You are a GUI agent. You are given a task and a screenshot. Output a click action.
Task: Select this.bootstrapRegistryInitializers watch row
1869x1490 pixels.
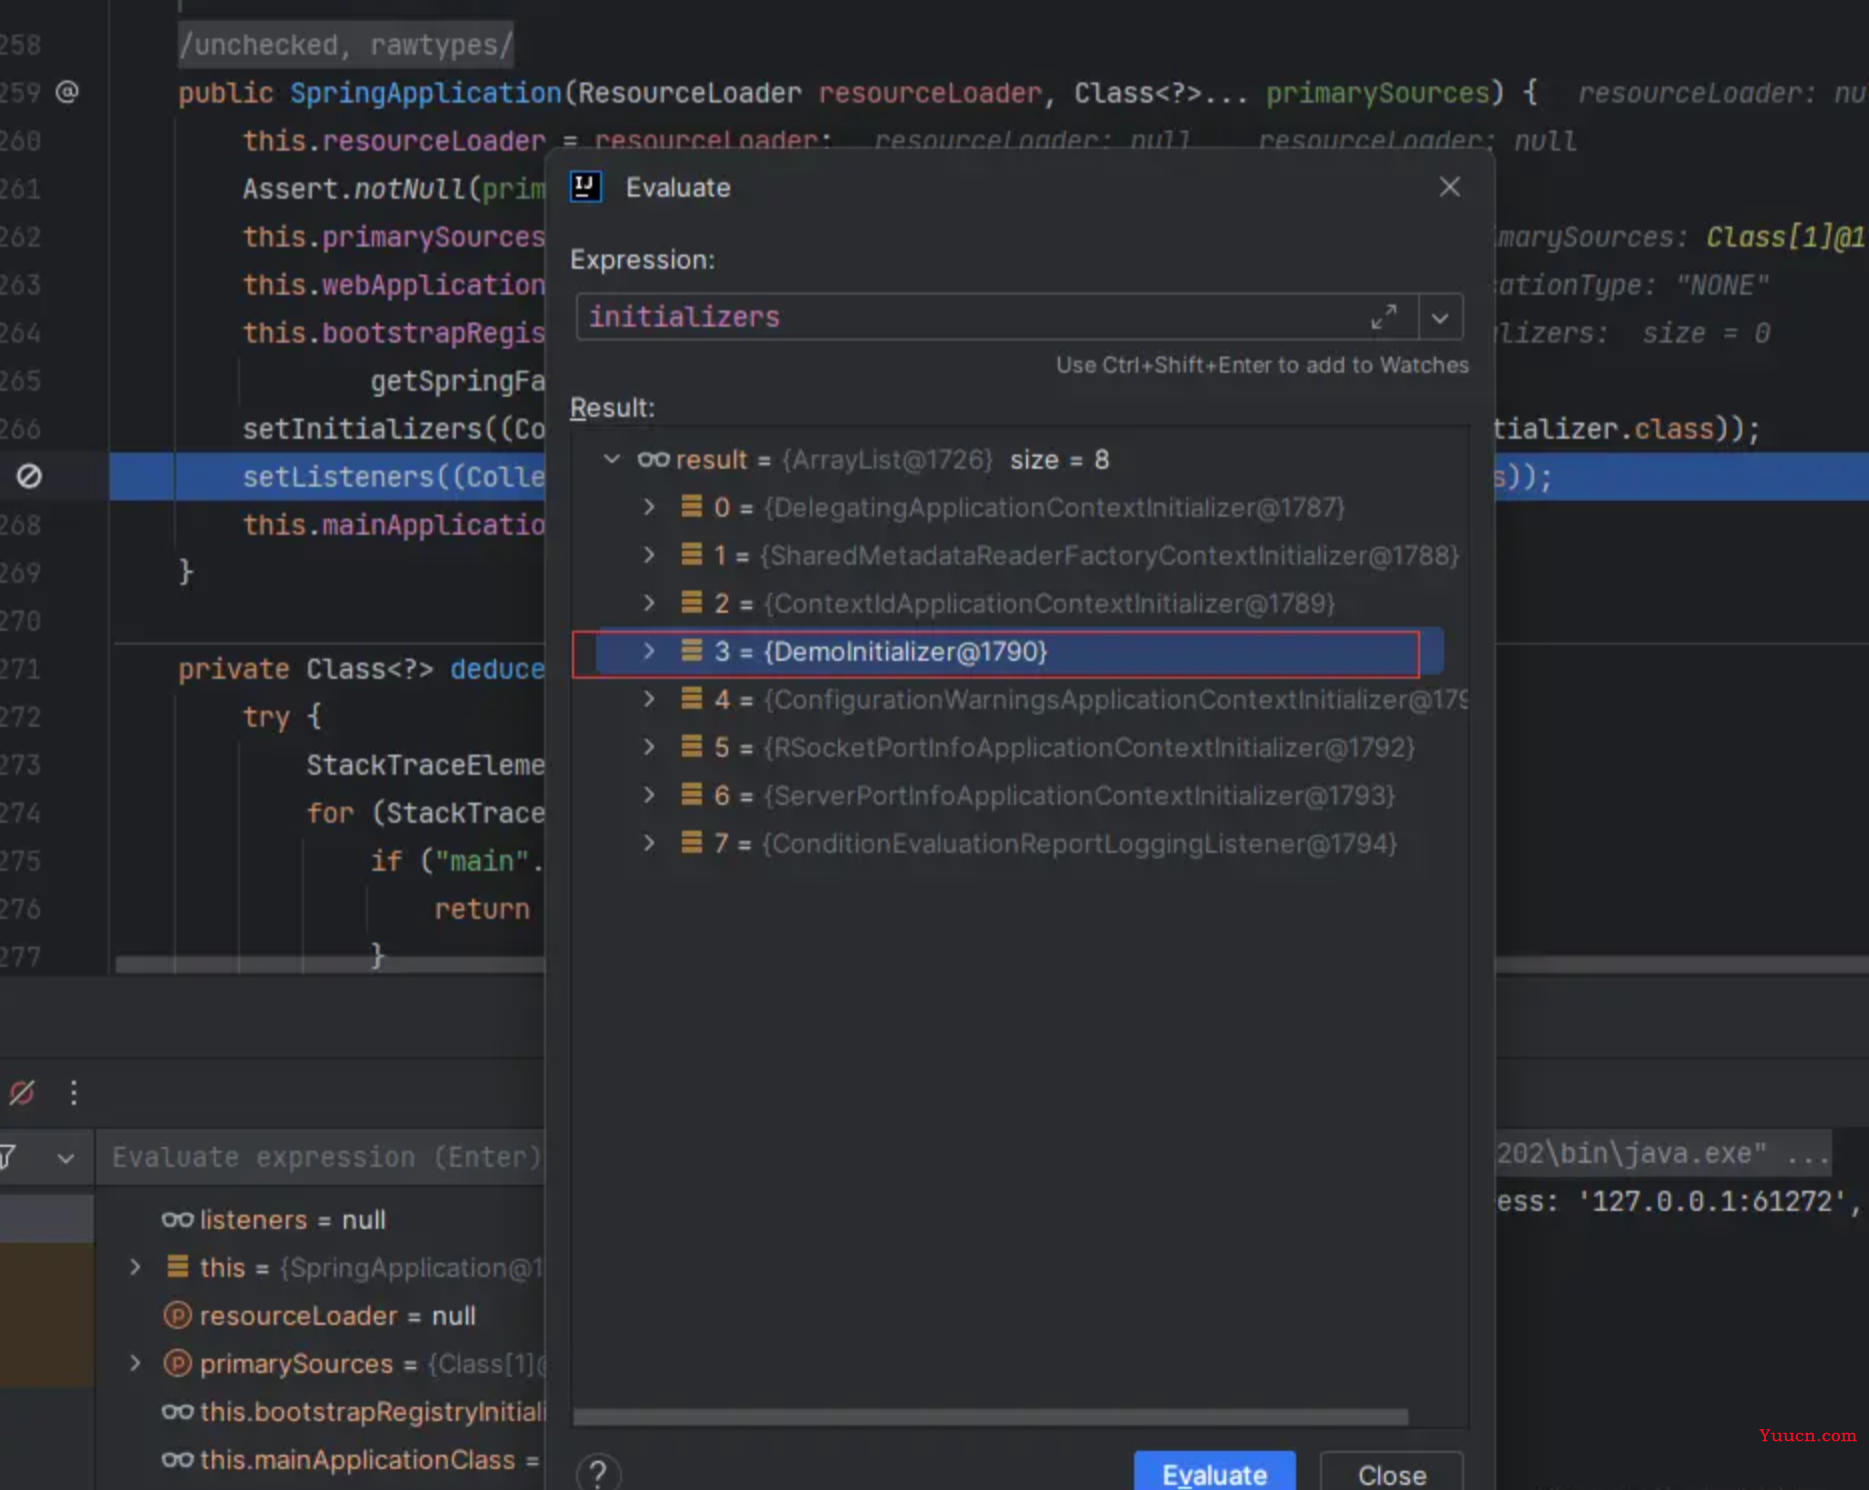pyautogui.click(x=354, y=1412)
